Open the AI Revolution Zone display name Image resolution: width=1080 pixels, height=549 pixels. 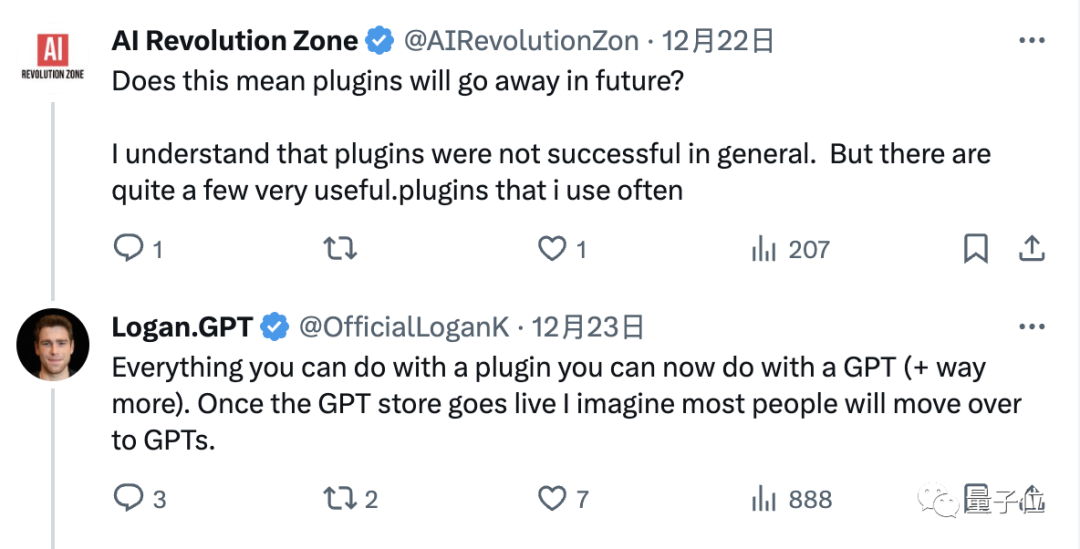point(235,41)
